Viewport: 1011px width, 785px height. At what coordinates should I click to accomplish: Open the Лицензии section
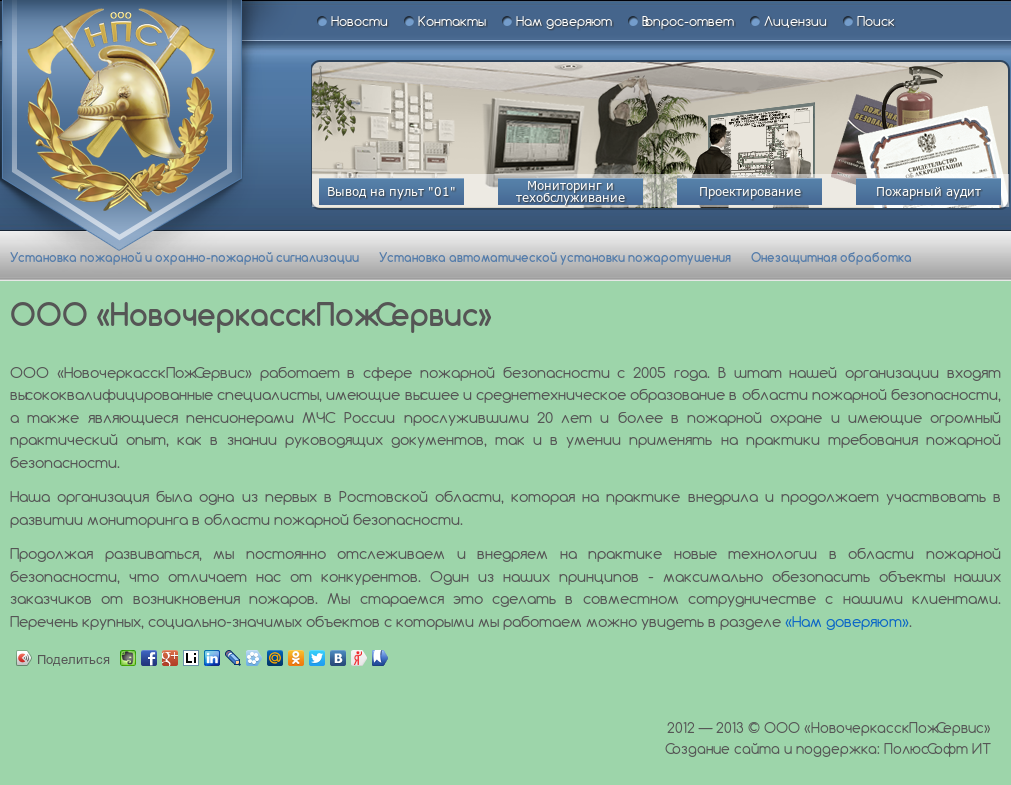click(794, 22)
